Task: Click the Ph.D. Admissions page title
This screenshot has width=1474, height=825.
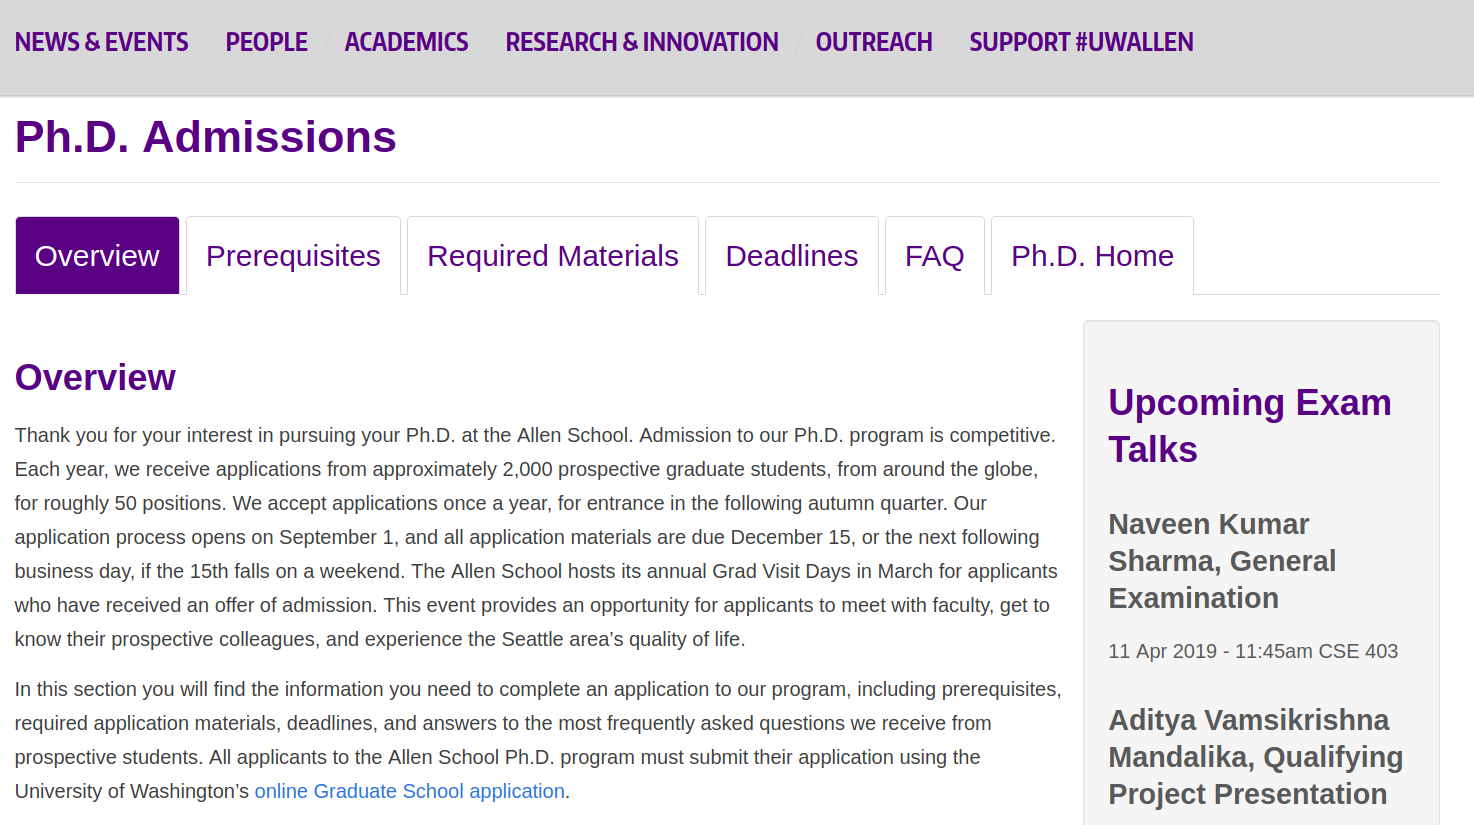Action: [206, 137]
